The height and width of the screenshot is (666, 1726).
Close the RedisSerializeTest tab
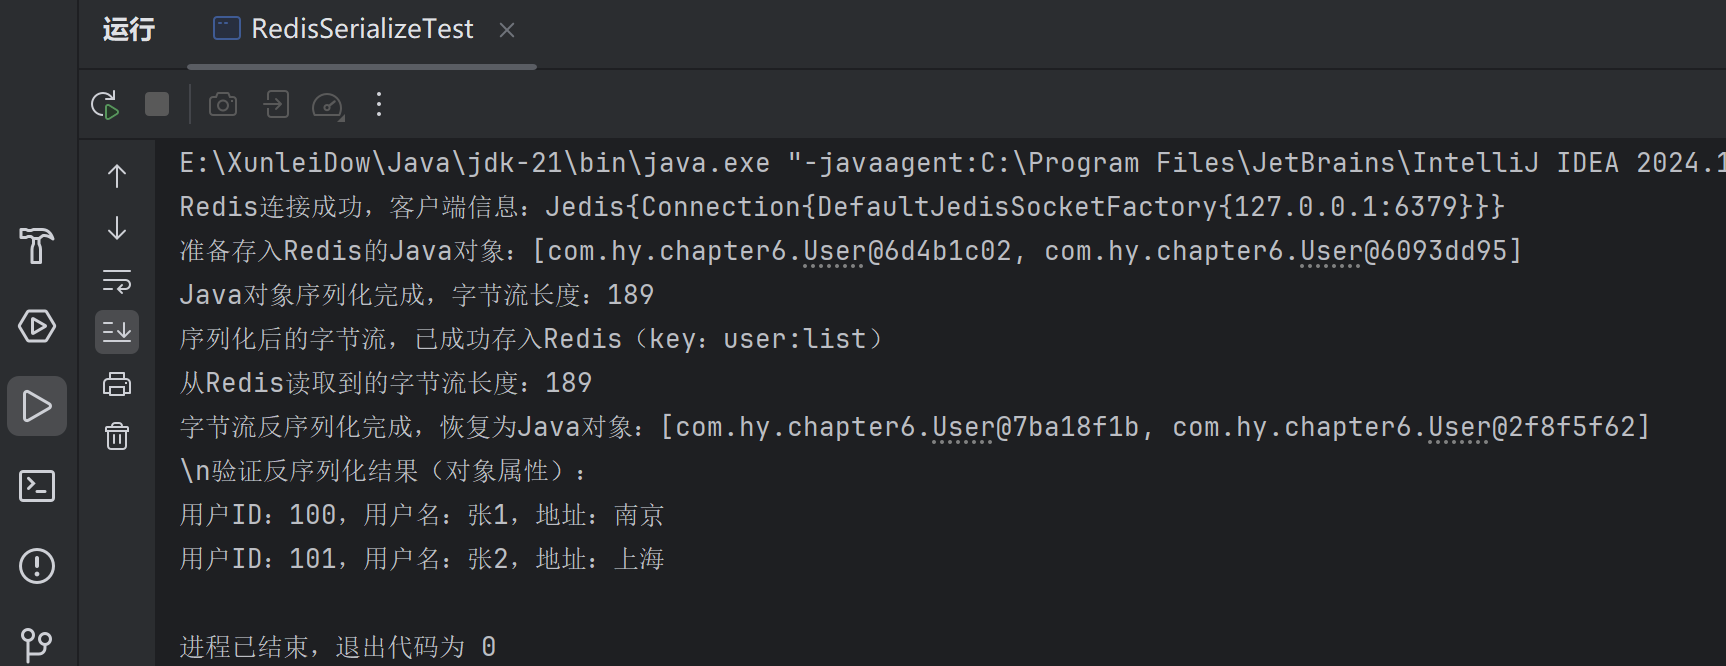click(507, 30)
